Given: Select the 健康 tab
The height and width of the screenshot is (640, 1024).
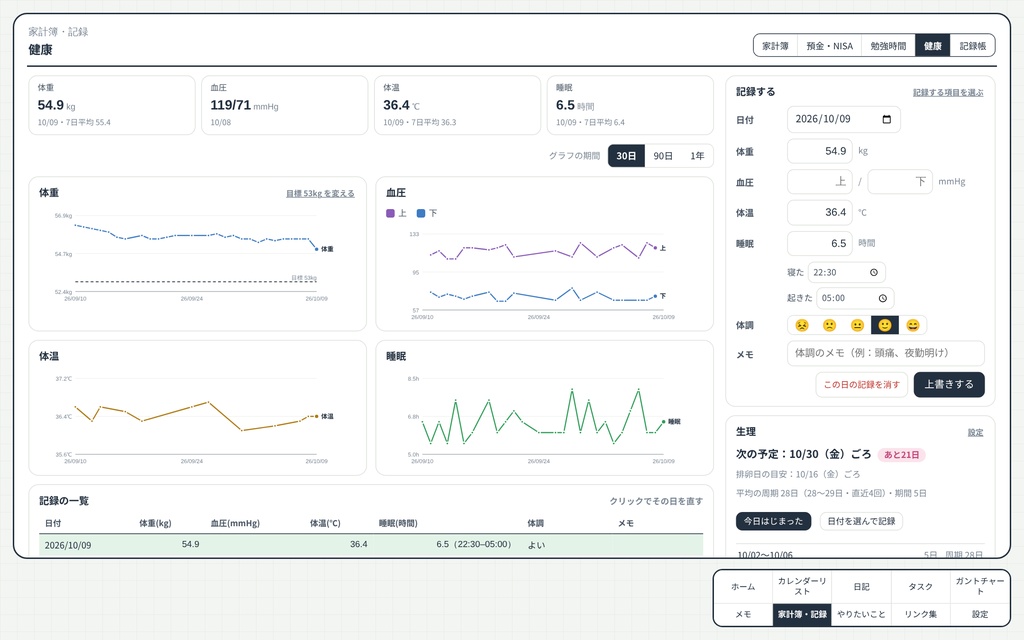Looking at the screenshot, I should [x=933, y=46].
